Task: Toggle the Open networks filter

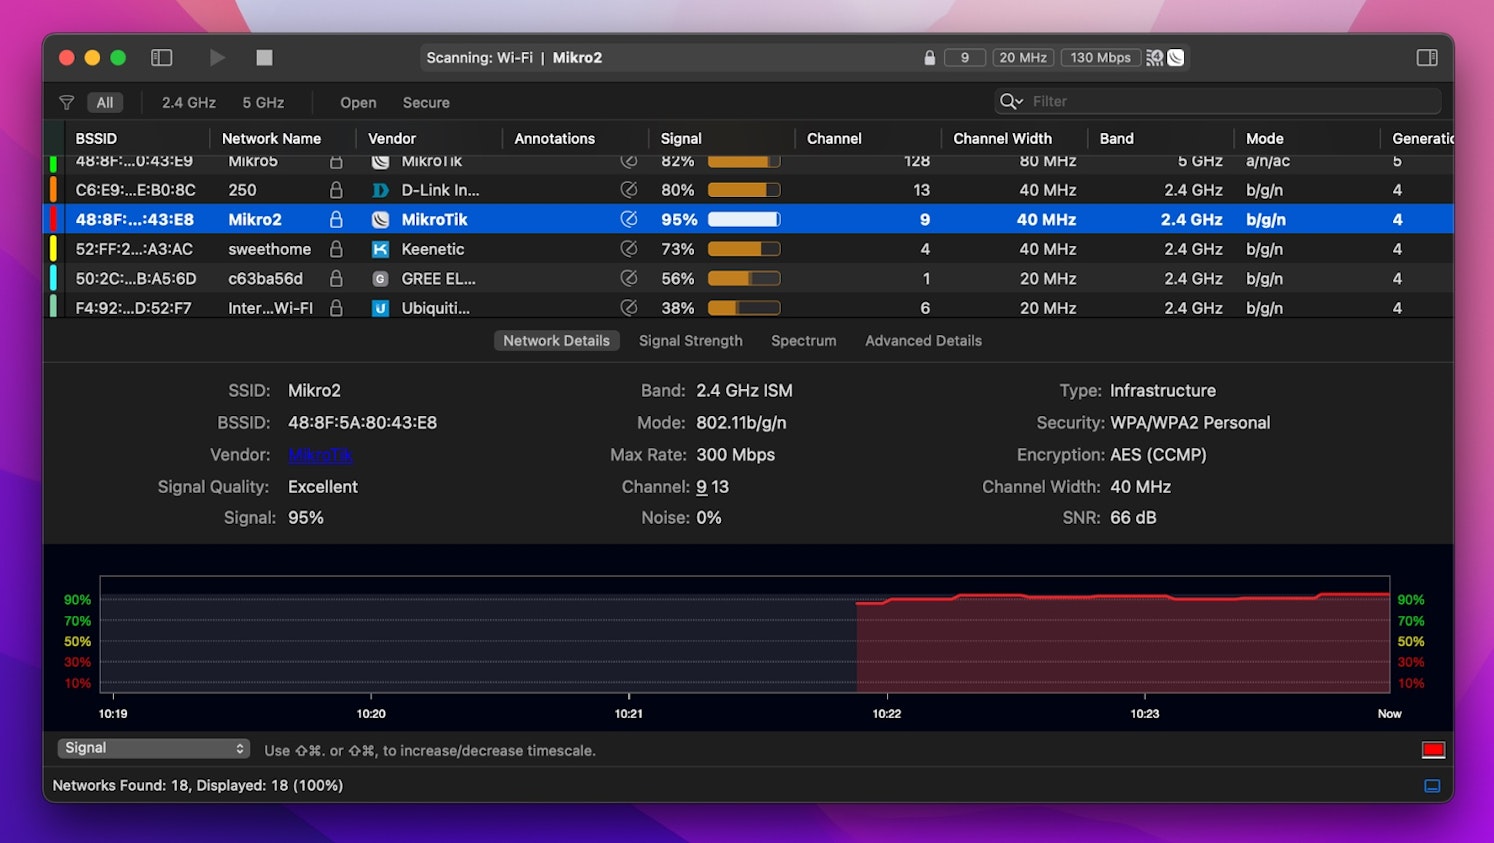Action: (358, 101)
